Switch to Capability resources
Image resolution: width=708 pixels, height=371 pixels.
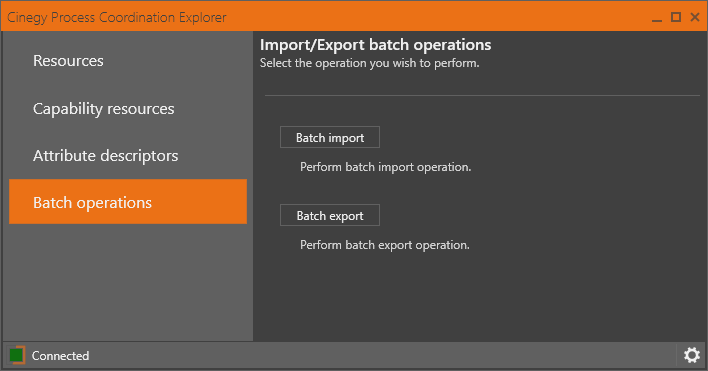(x=128, y=109)
